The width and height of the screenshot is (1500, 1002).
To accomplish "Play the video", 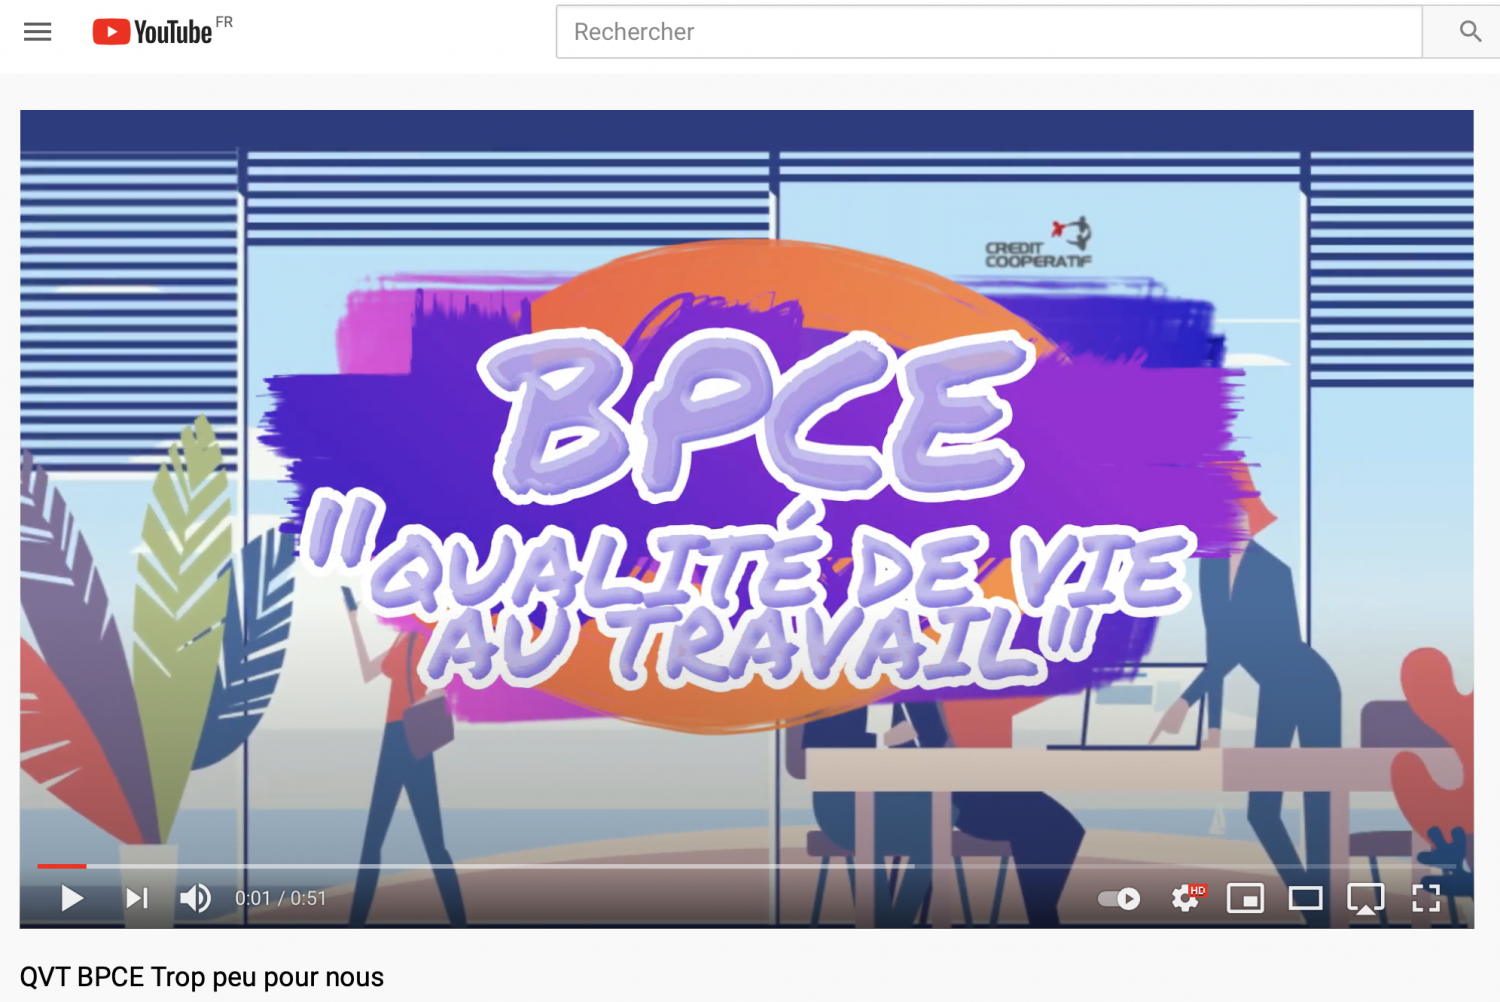I will click(x=71, y=898).
